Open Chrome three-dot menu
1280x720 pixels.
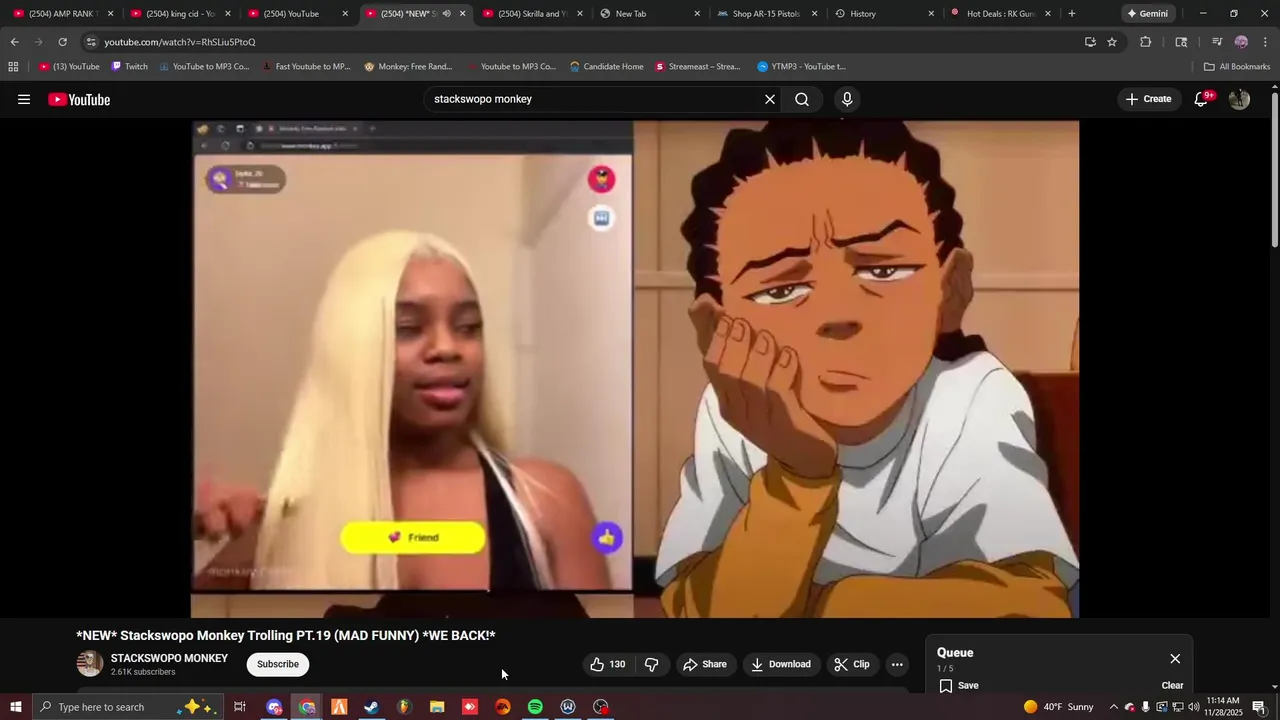coord(1266,42)
